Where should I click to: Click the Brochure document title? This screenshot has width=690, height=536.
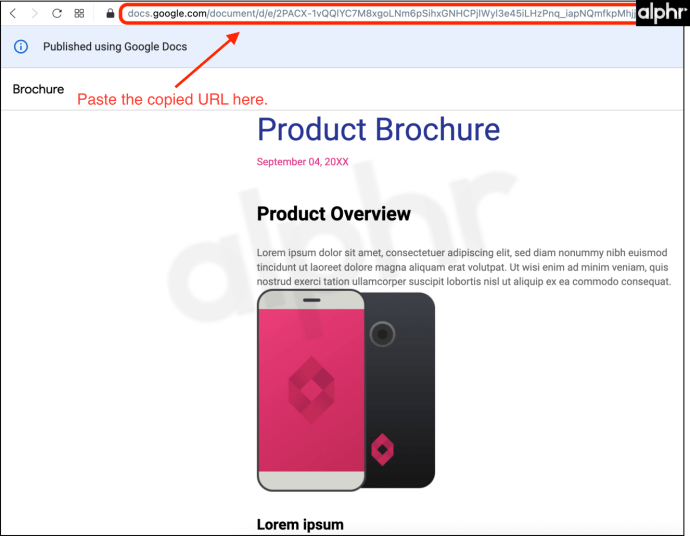click(38, 89)
